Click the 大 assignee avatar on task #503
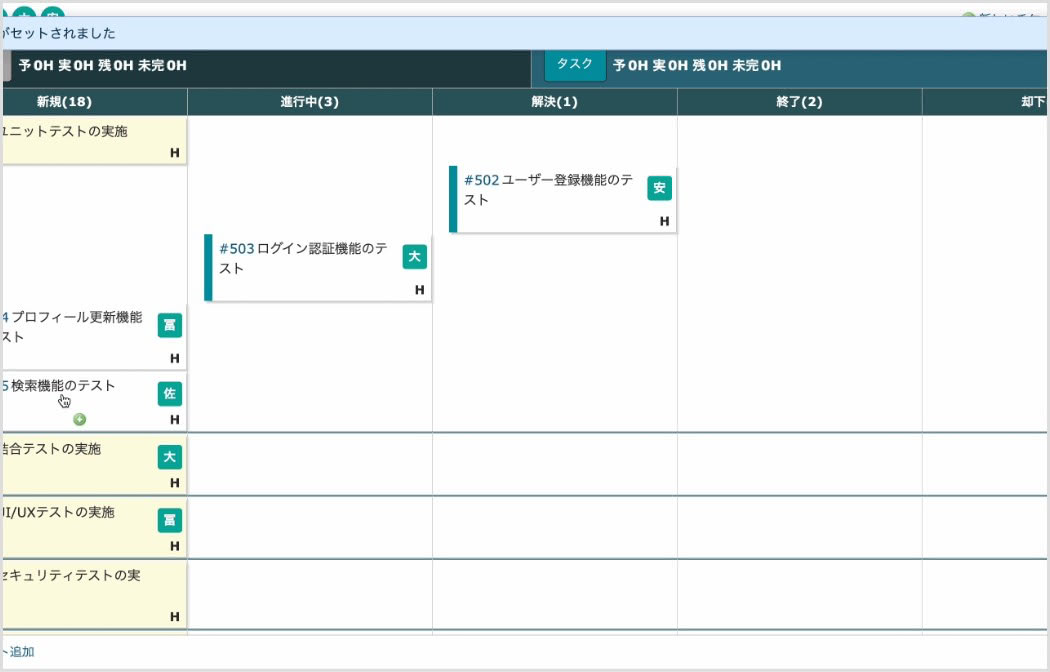Screen dimensions: 1050x672 point(415,257)
